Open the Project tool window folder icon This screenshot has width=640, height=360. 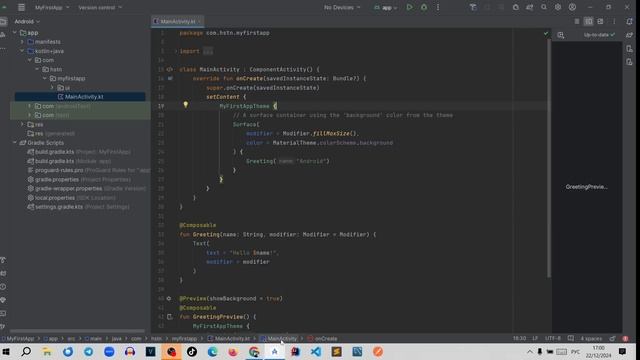[x=3, y=21]
